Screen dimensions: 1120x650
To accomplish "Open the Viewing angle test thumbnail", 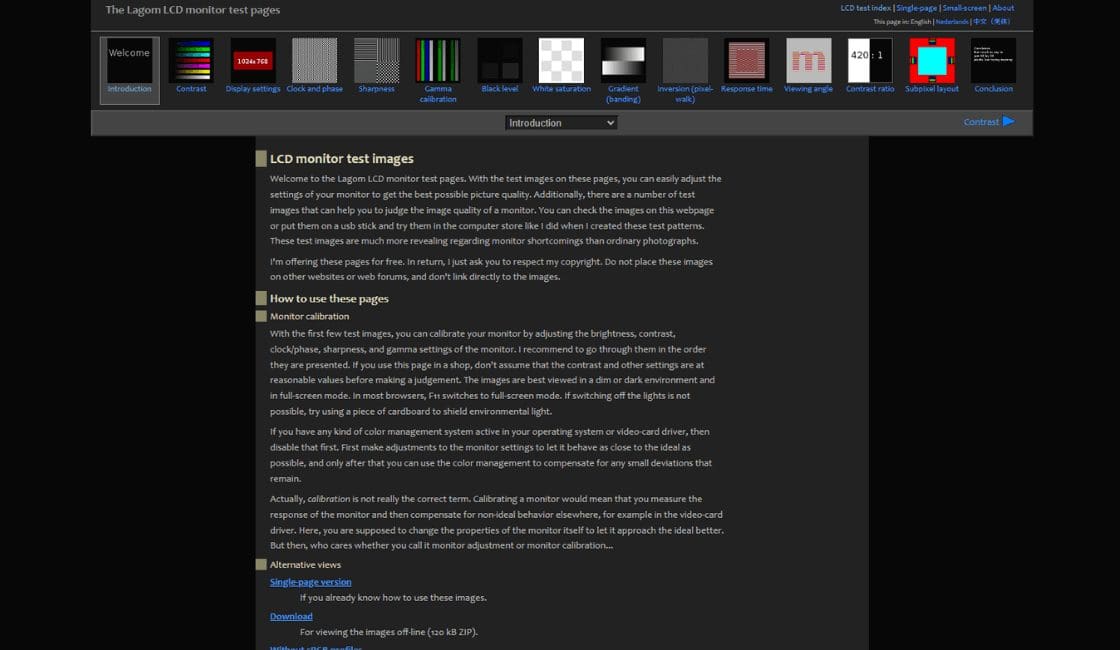I will (808, 61).
